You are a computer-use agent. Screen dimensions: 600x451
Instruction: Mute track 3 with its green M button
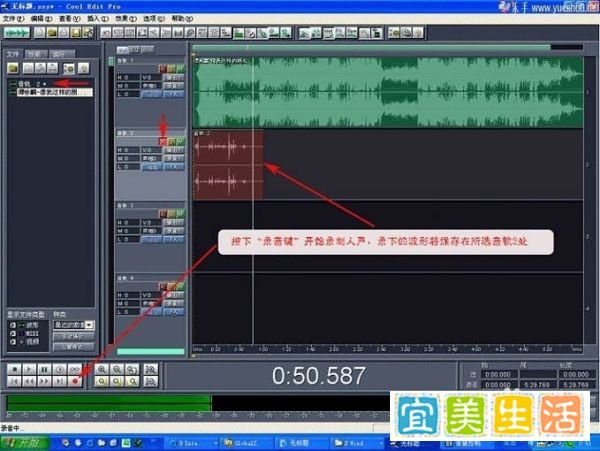pos(180,214)
